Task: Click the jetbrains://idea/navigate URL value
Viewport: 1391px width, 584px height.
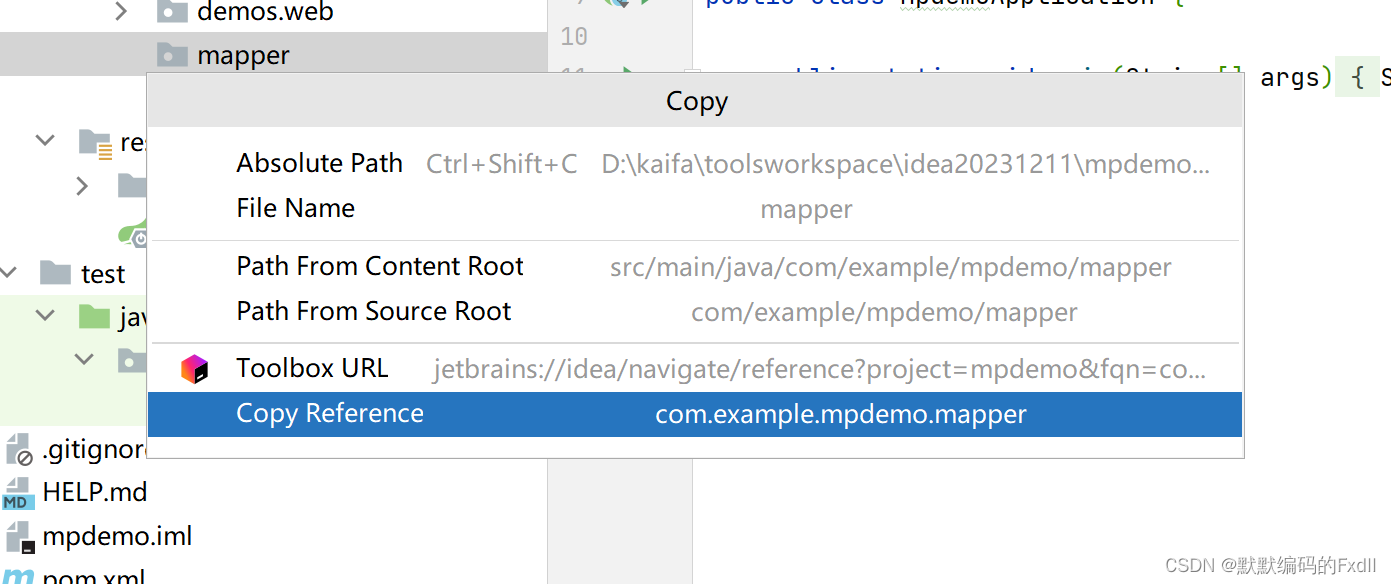Action: (x=819, y=370)
